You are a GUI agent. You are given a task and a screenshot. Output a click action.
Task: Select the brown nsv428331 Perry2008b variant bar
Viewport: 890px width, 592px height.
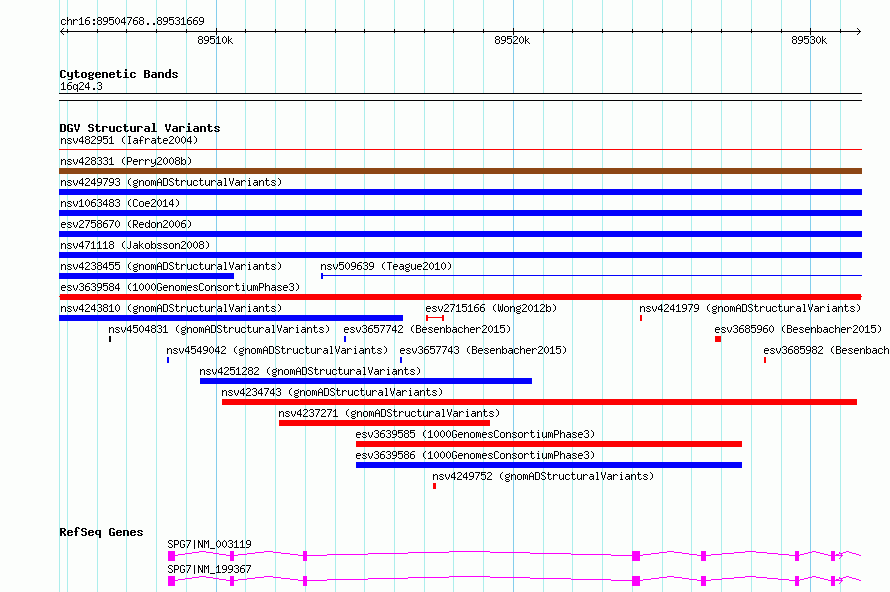(x=460, y=171)
